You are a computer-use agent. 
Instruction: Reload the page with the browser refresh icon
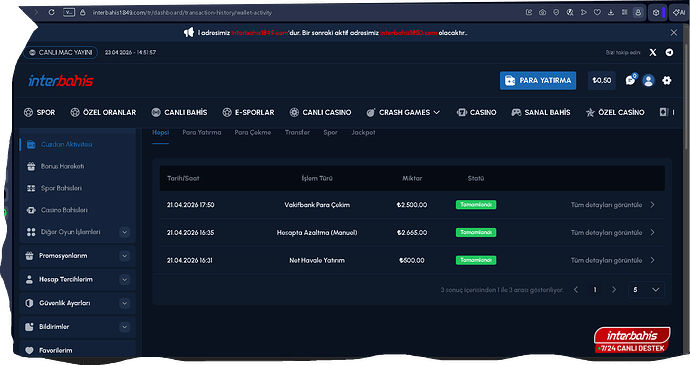pos(51,12)
